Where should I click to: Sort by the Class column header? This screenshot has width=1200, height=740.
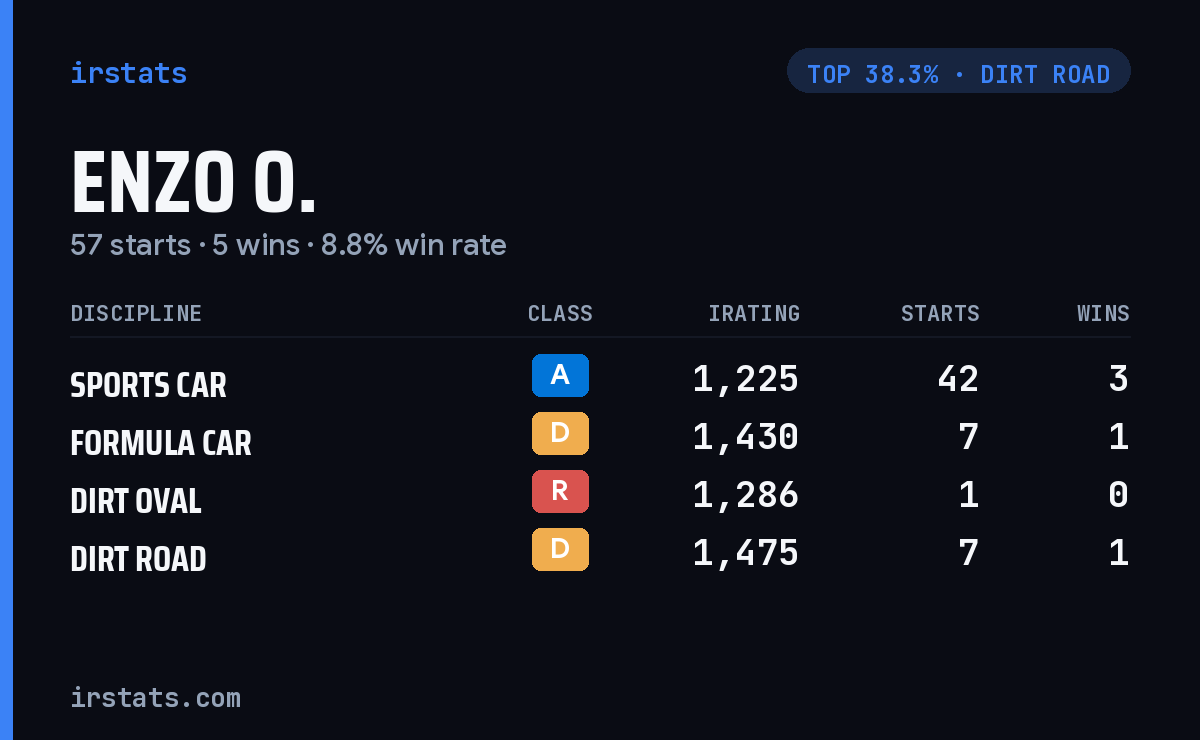560,314
